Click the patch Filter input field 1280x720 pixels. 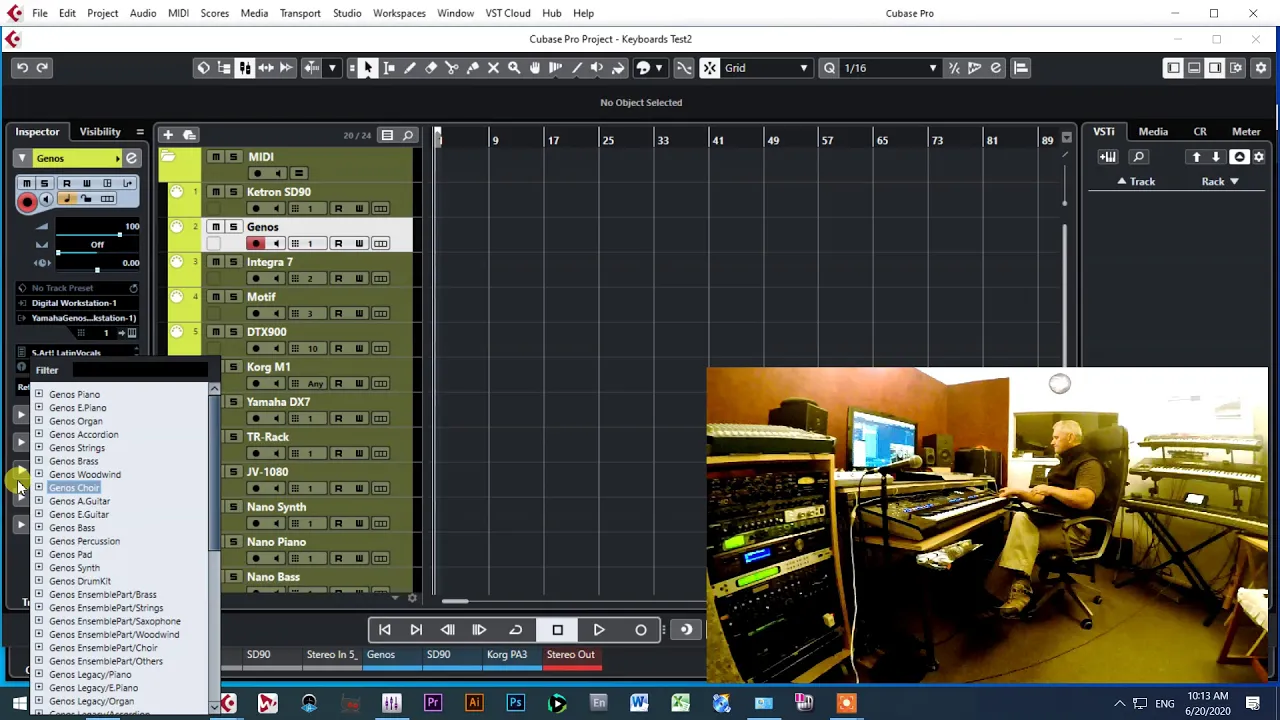coord(138,370)
